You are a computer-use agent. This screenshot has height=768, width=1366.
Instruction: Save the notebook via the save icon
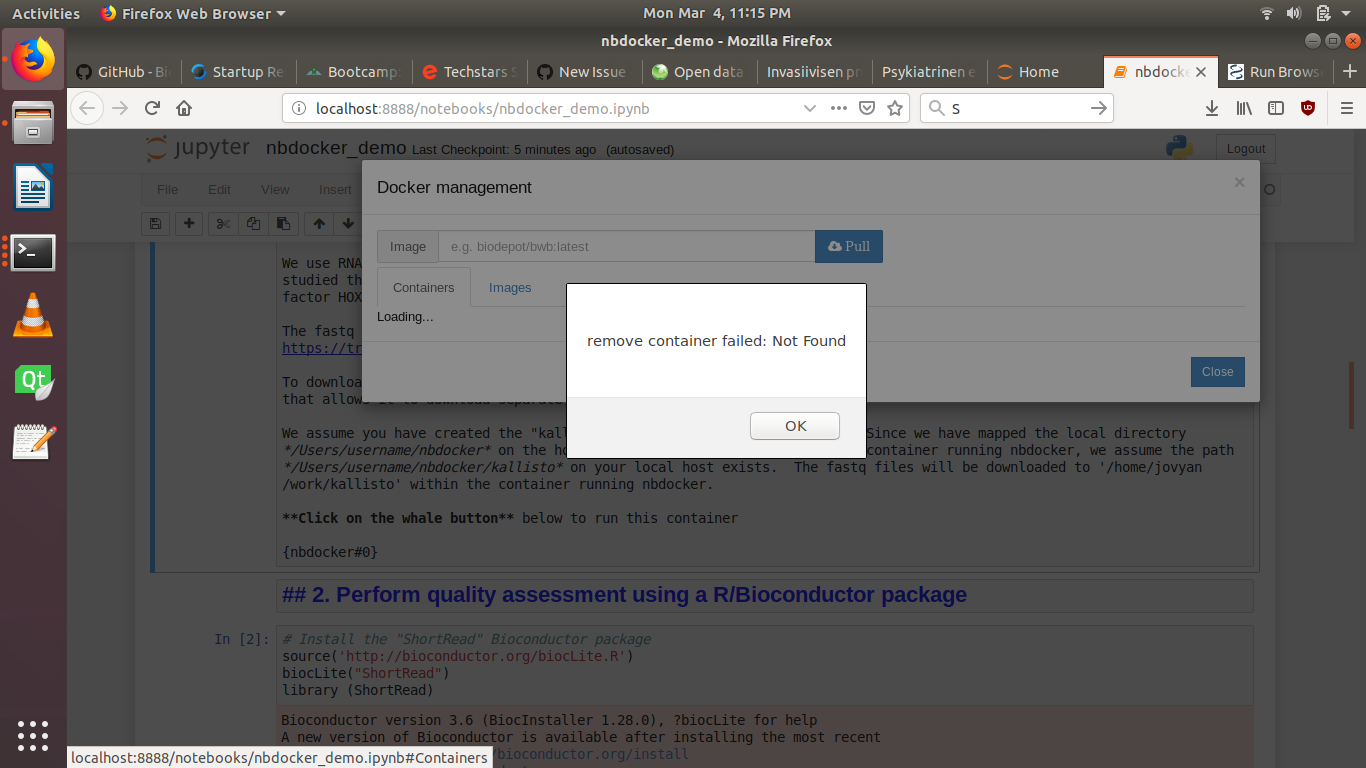pos(155,224)
